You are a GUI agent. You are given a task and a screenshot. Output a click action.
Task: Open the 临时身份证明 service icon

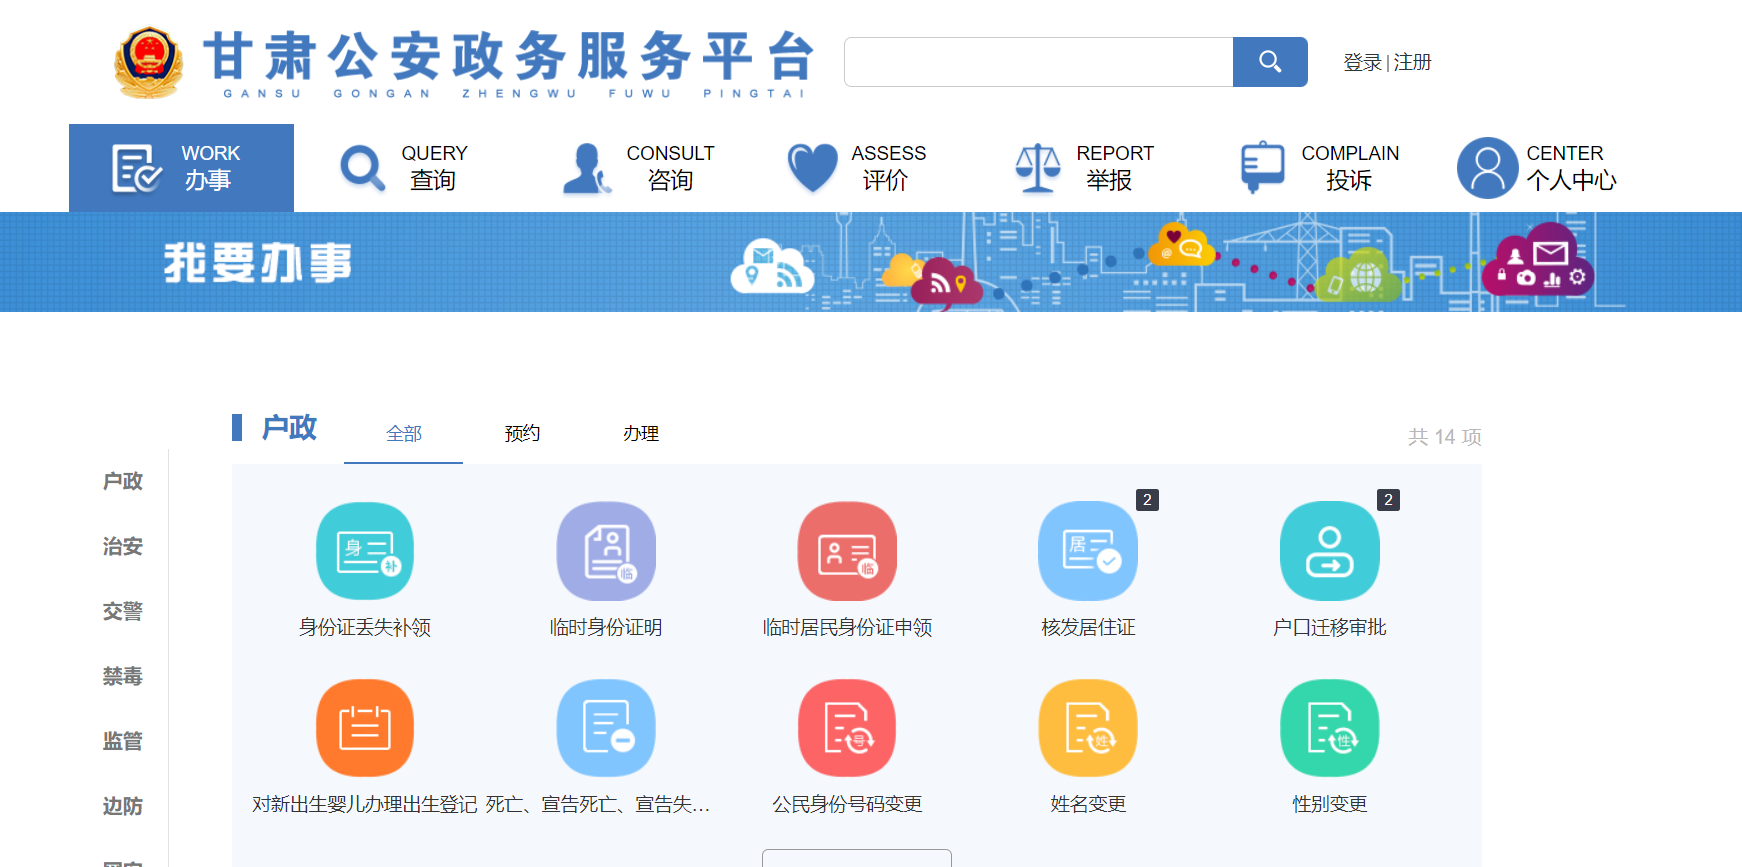point(606,551)
